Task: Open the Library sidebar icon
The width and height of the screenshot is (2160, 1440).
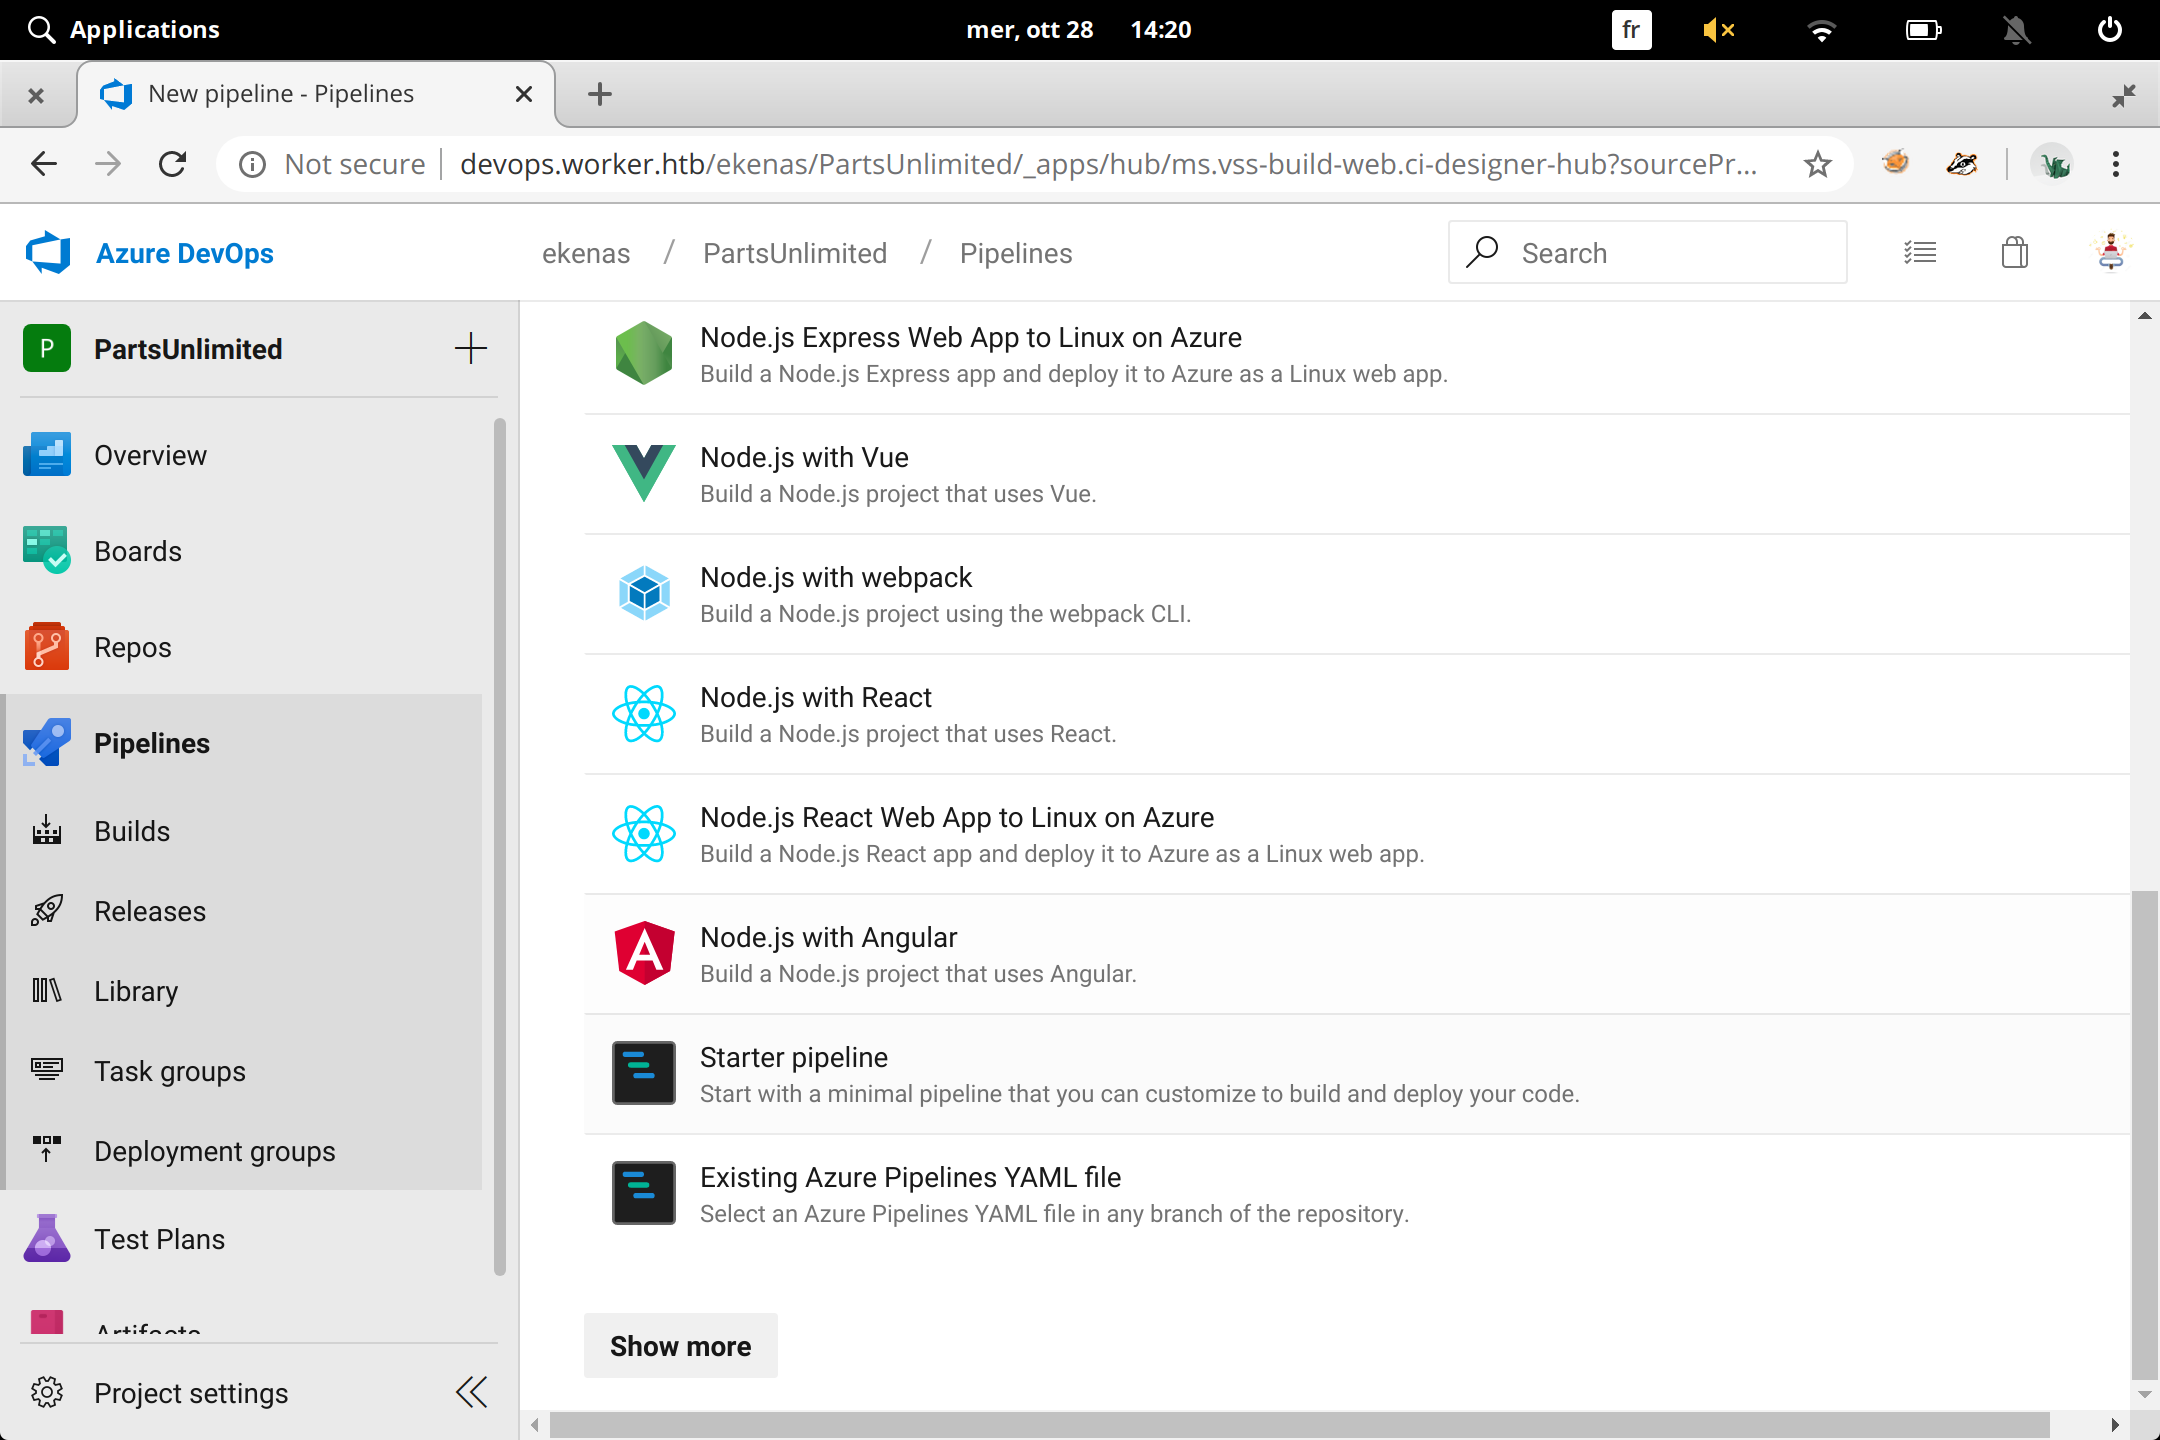Action: (x=45, y=991)
